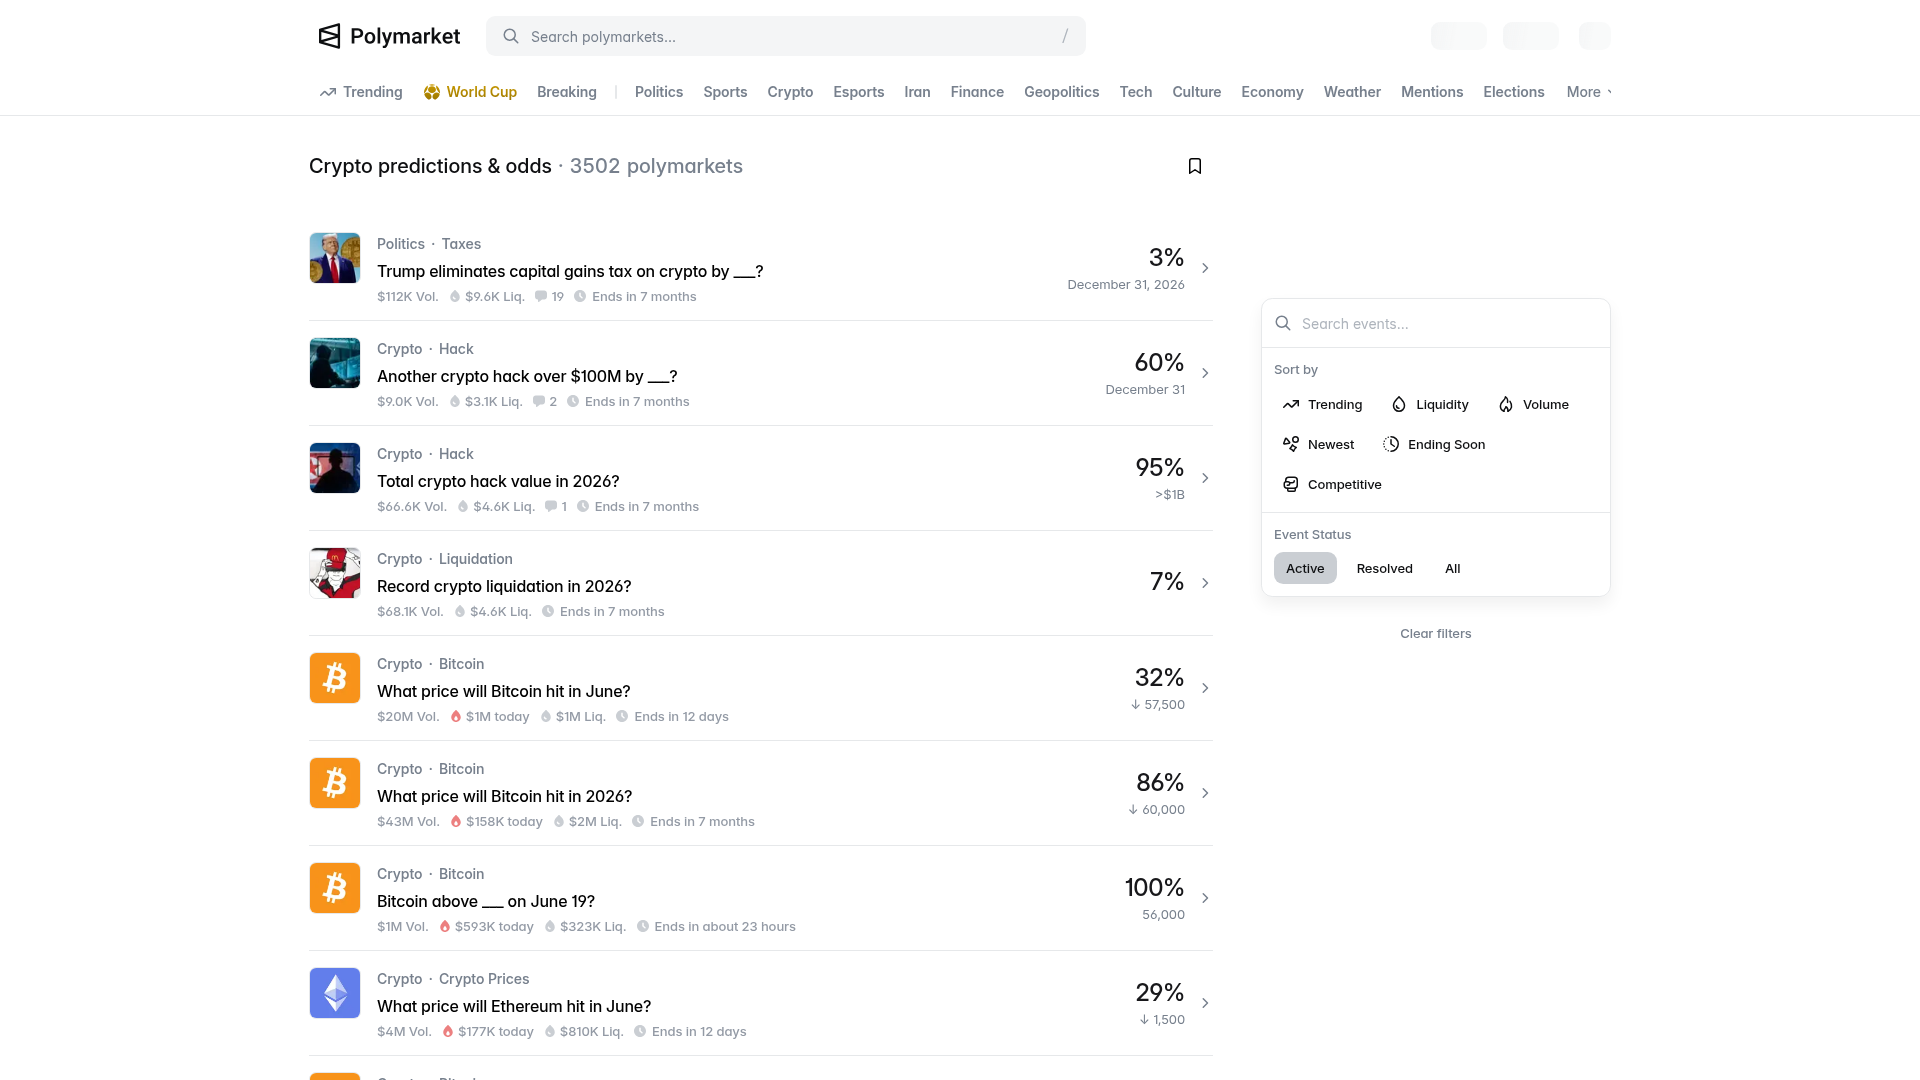Sort by Volume flame icon
Screen dimensions: 1920x1080
[1506, 405]
